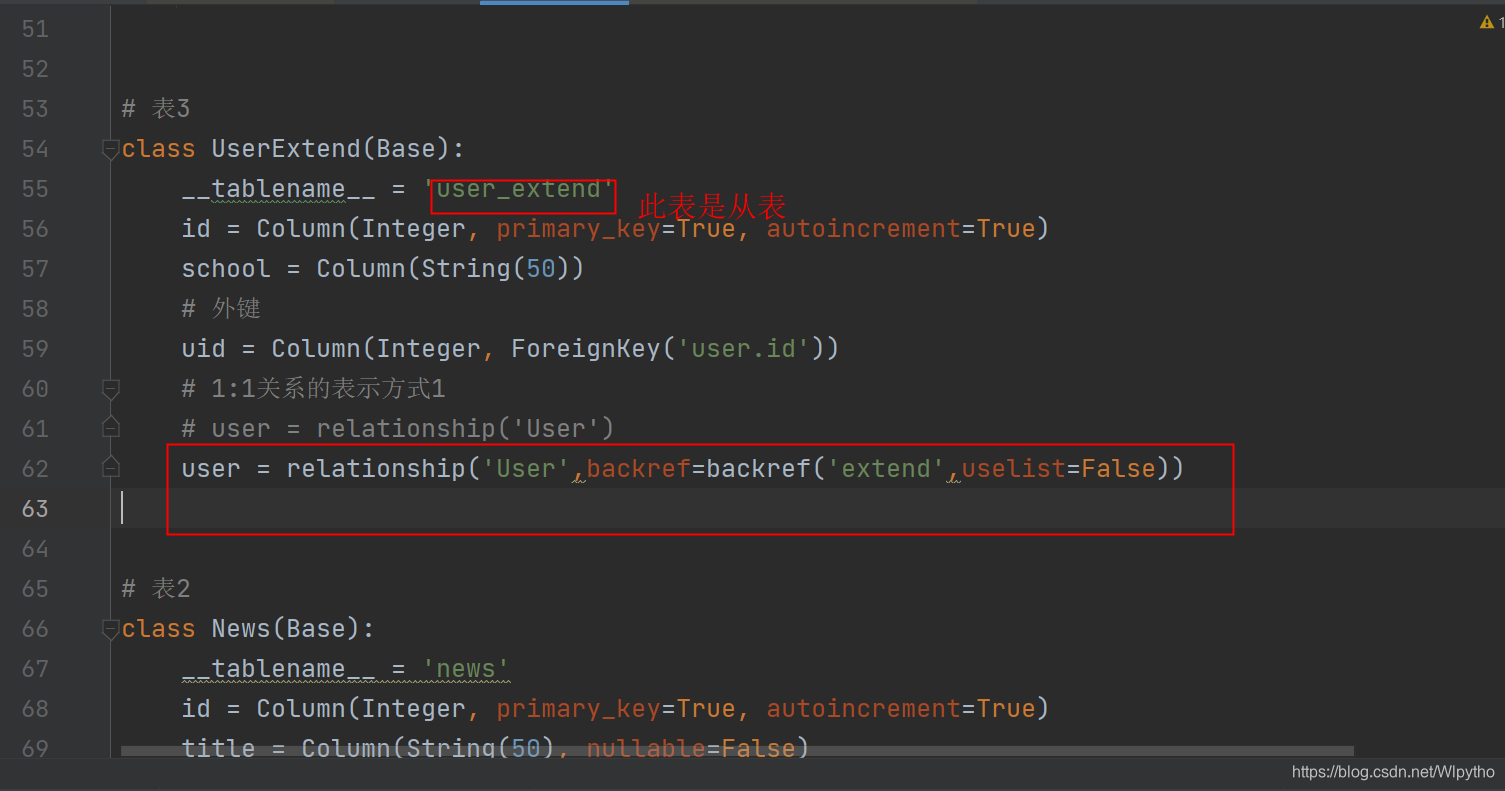Click the 'user.id' string
The width and height of the screenshot is (1505, 791).
click(x=745, y=349)
